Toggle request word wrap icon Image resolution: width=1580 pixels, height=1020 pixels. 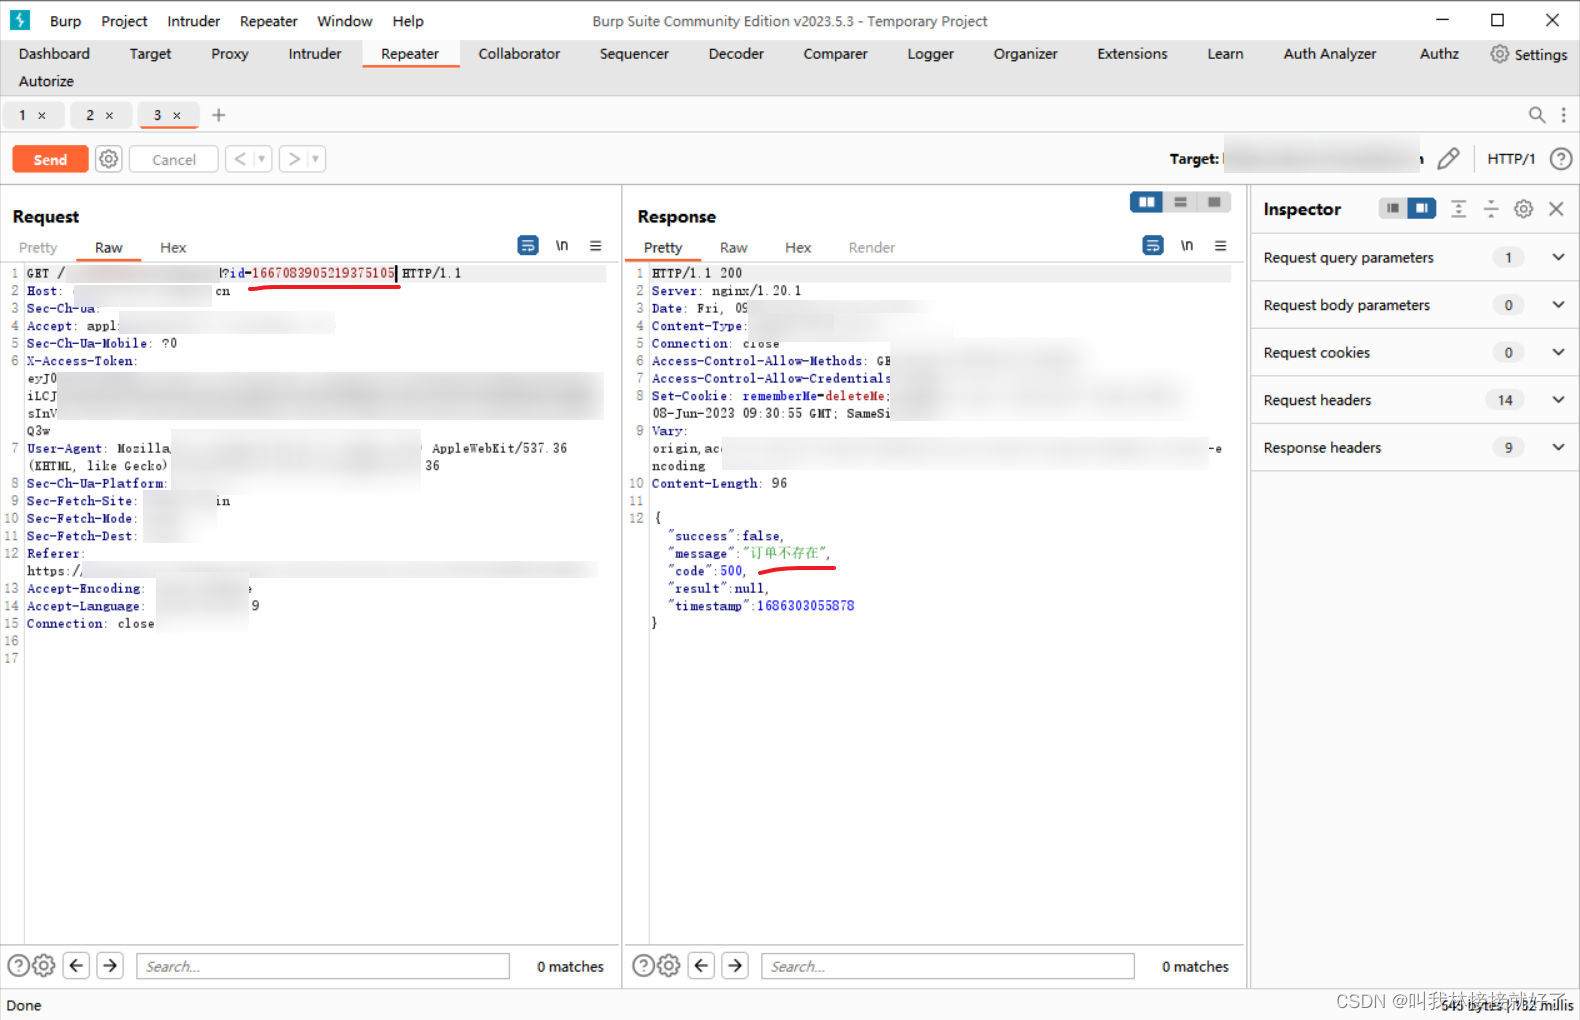pyautogui.click(x=528, y=245)
